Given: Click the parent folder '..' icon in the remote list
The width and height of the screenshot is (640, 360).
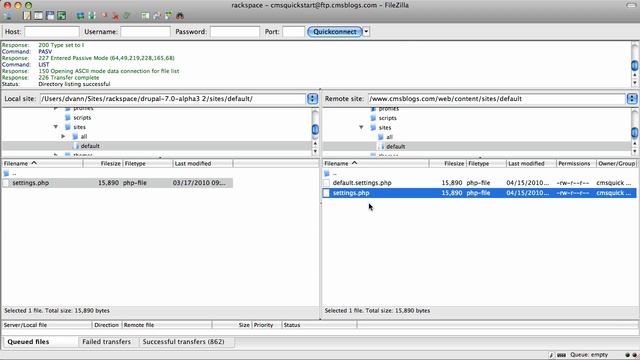Looking at the screenshot, I should [x=327, y=173].
